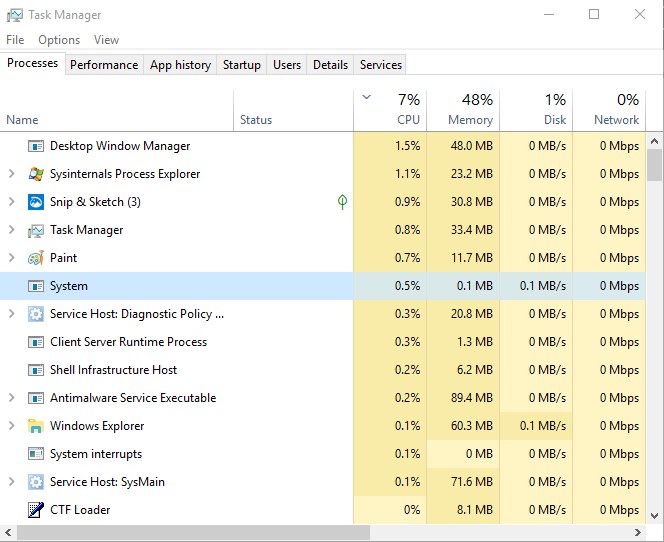The image size is (664, 542).
Task: Click the sort arrow above CPU column
Action: [367, 97]
